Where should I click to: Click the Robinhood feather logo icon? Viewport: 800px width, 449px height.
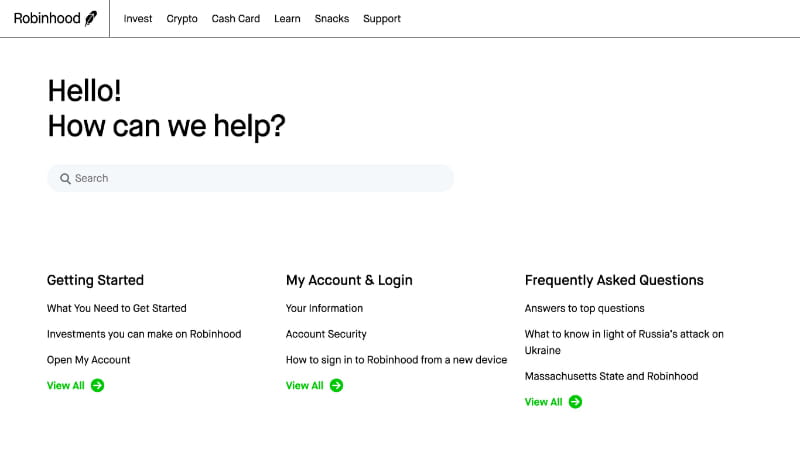(x=91, y=18)
